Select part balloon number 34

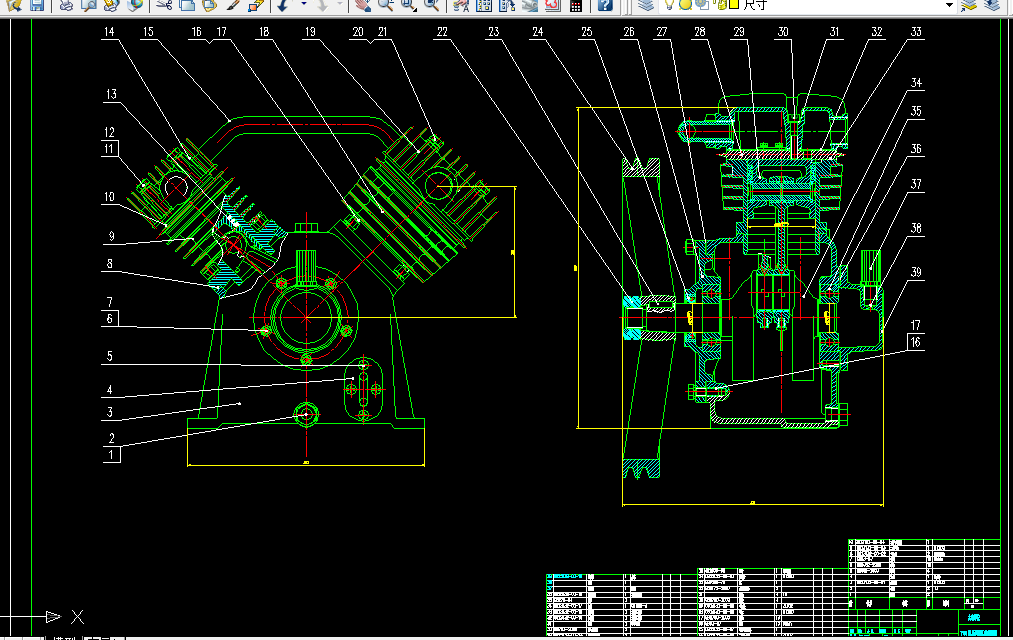pos(915,82)
